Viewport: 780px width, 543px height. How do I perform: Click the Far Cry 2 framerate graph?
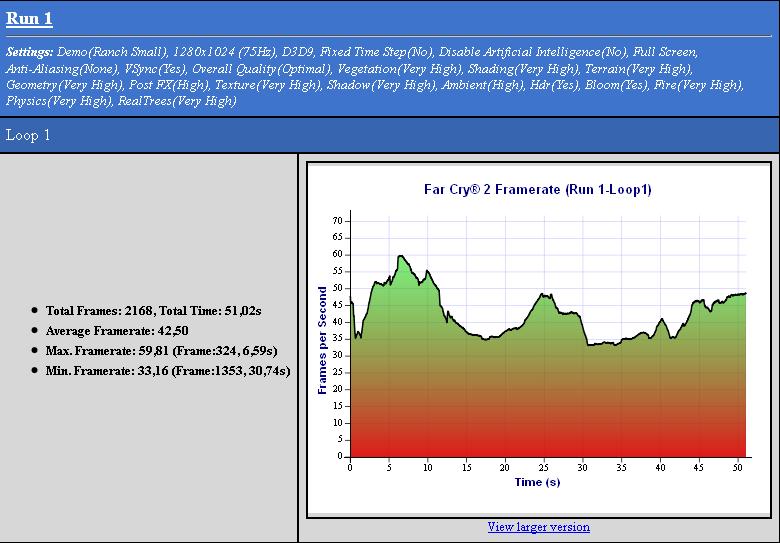[539, 340]
